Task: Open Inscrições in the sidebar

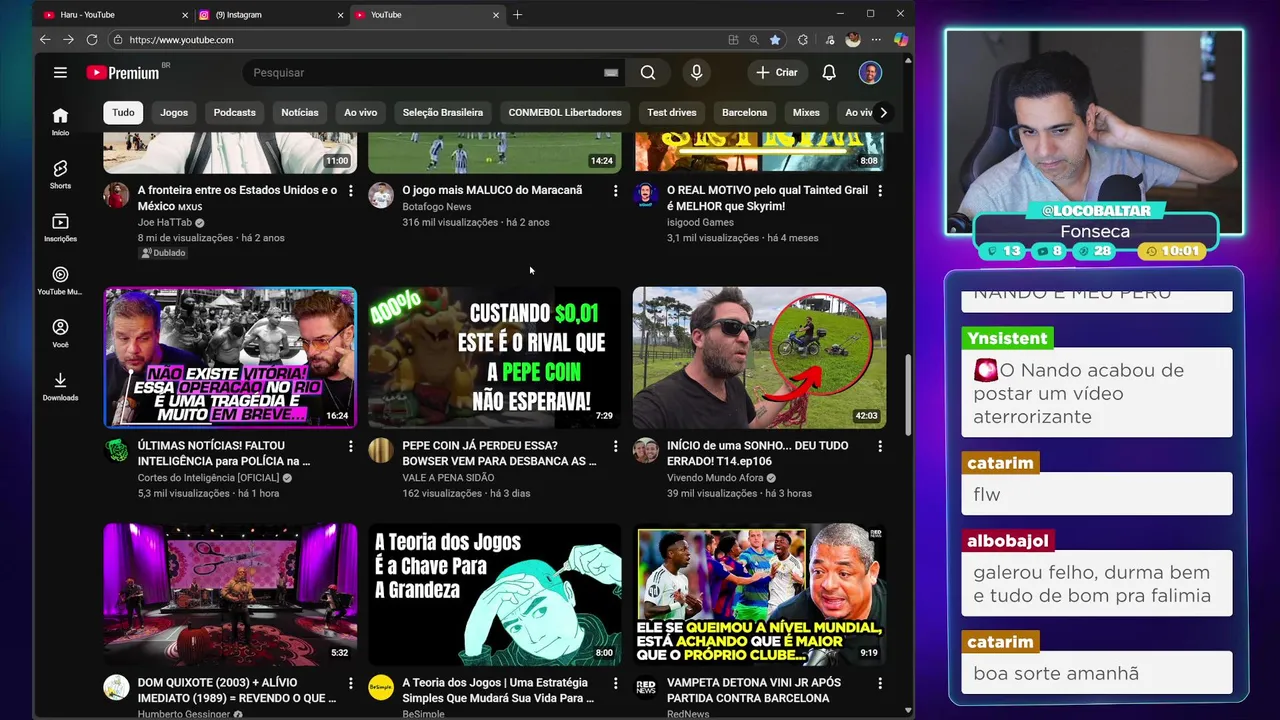Action: click(x=60, y=227)
